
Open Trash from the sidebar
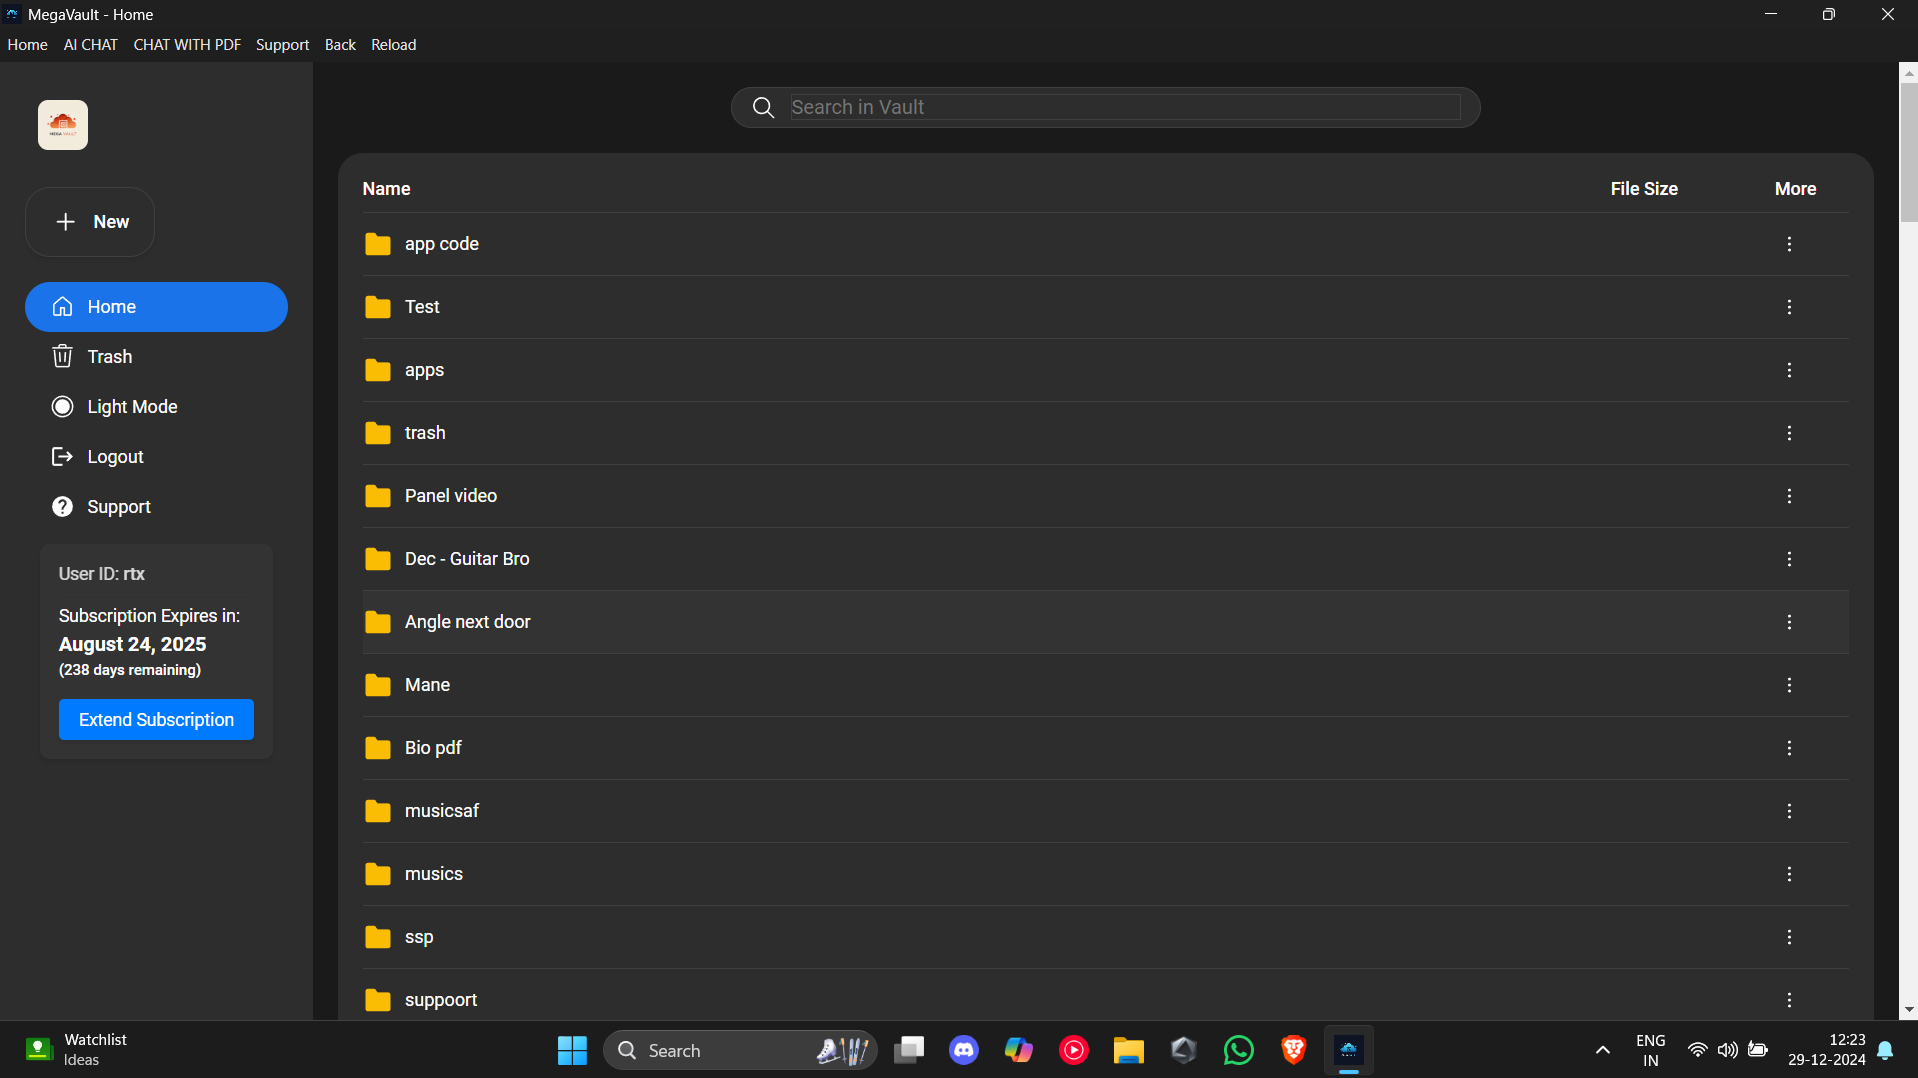110,356
